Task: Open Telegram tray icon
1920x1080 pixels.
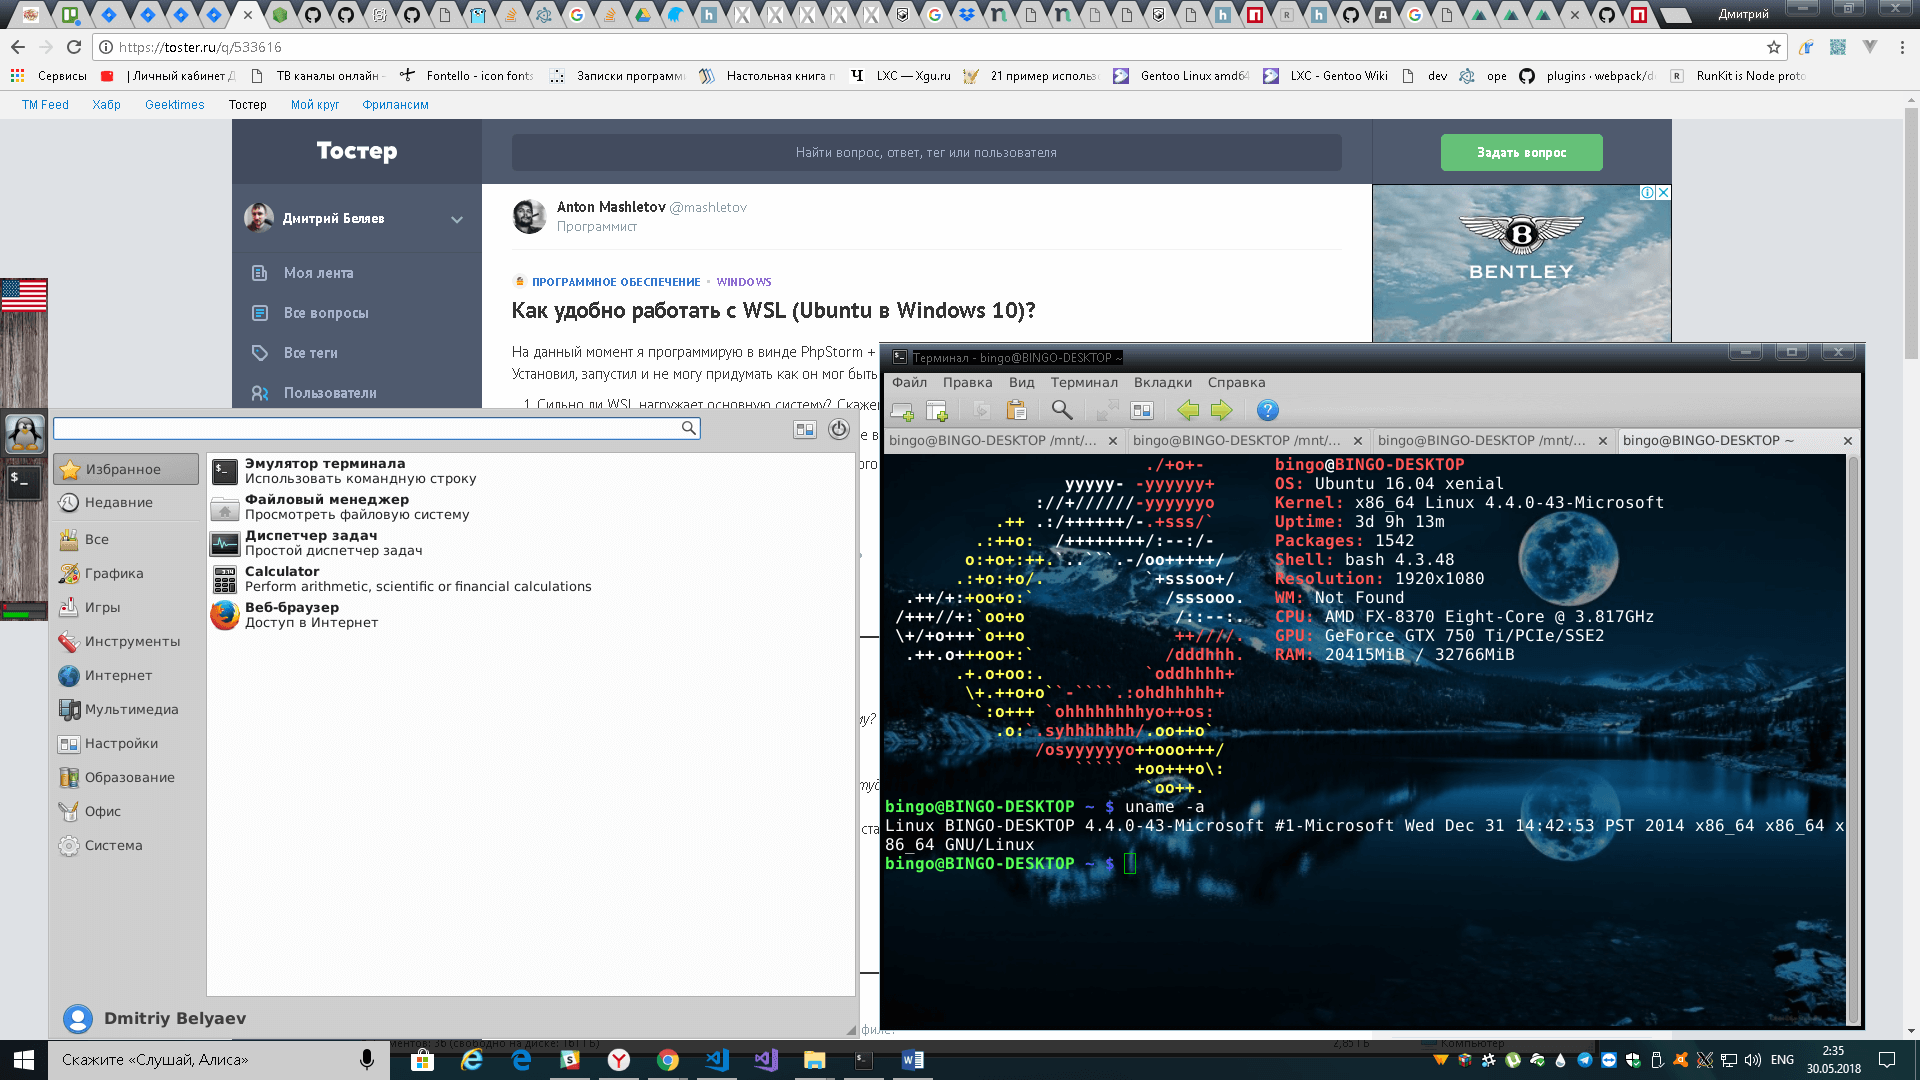Action: 1585,1060
